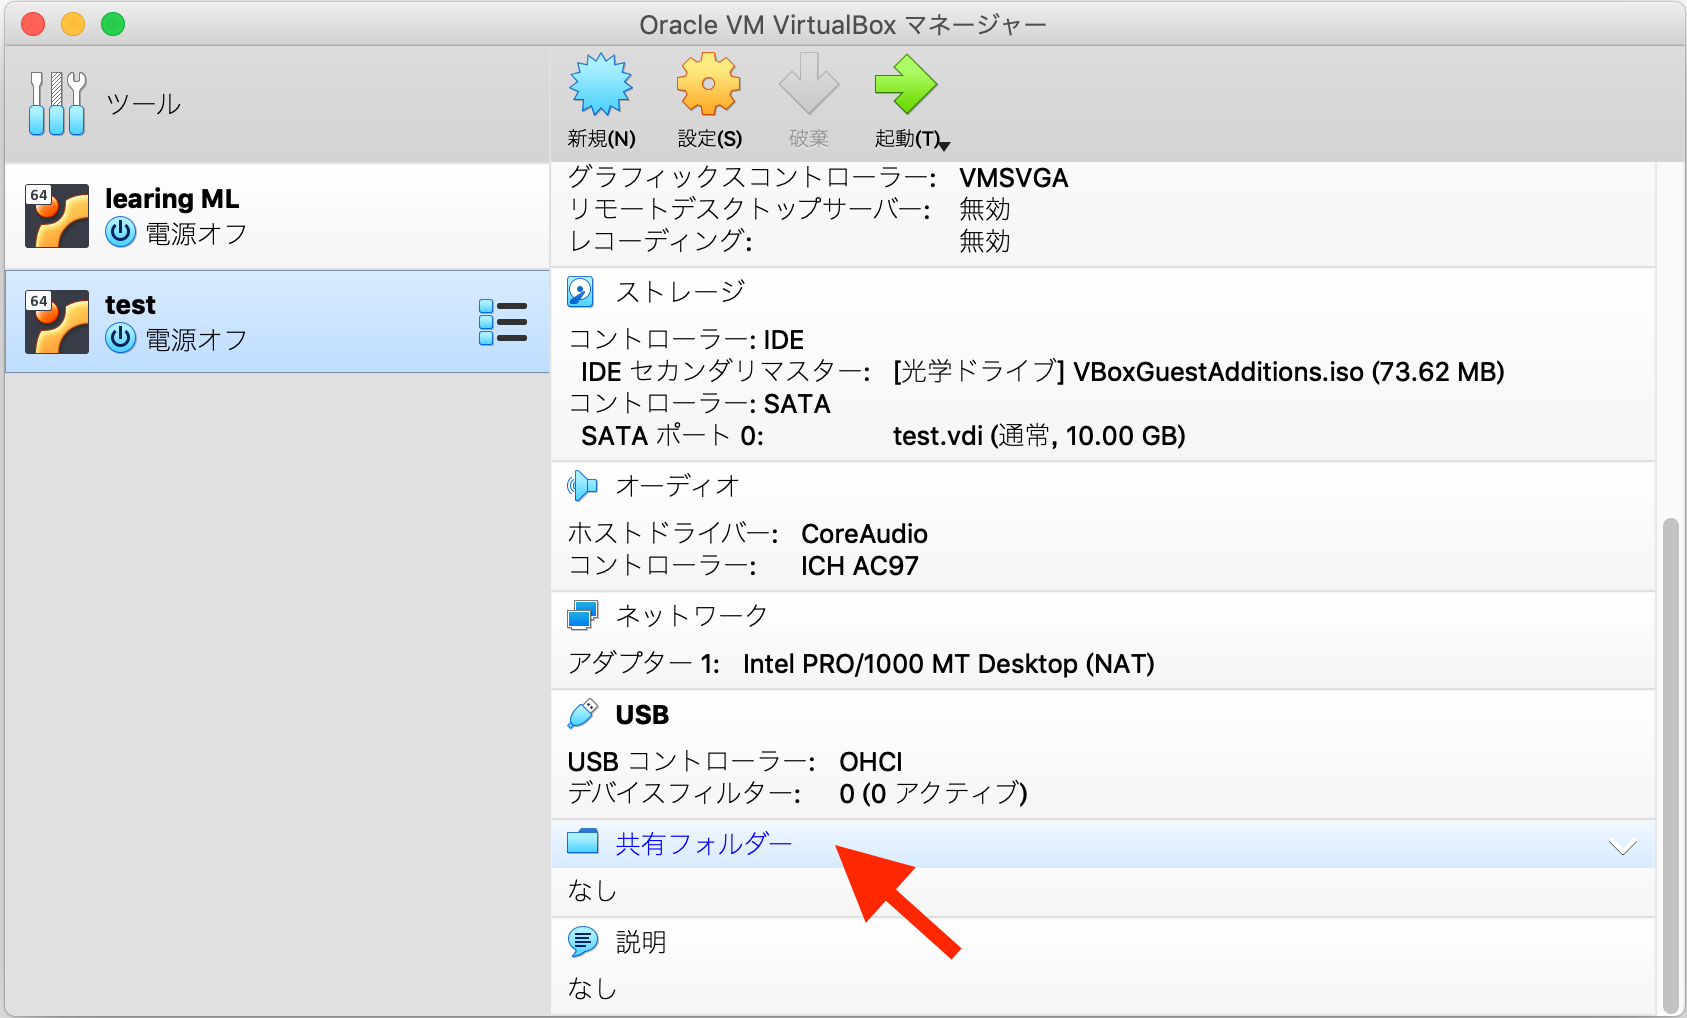Minimize the VirtualBox manager window
Screen dimensions: 1687x1018
[x=73, y=24]
